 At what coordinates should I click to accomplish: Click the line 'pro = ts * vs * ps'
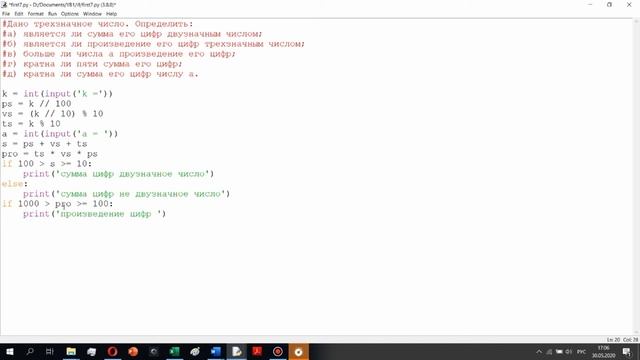[x=49, y=154]
